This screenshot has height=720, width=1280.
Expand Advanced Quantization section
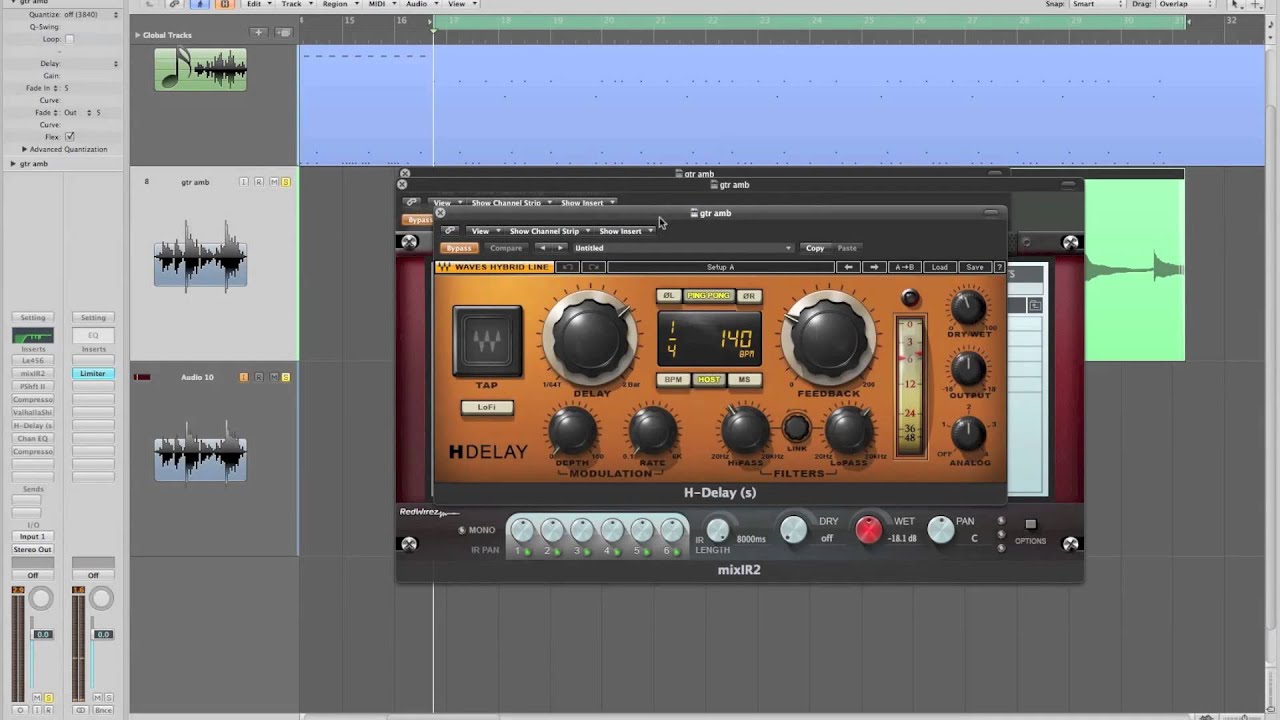(24, 149)
